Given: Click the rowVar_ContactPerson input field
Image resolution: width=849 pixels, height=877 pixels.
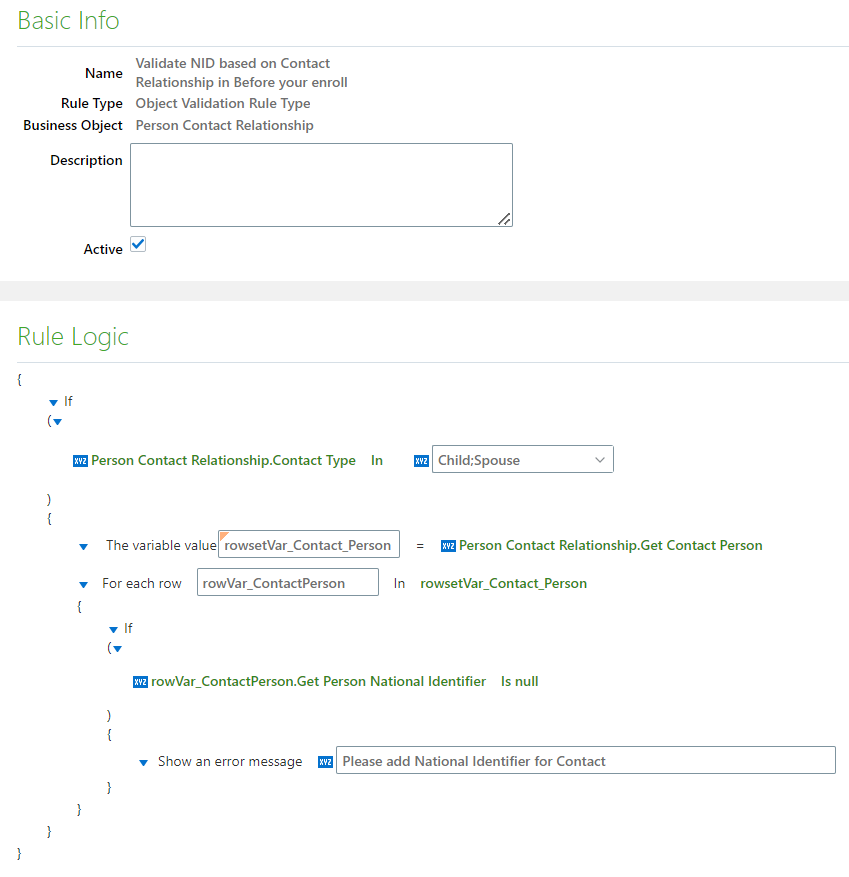Looking at the screenshot, I should coord(287,581).
